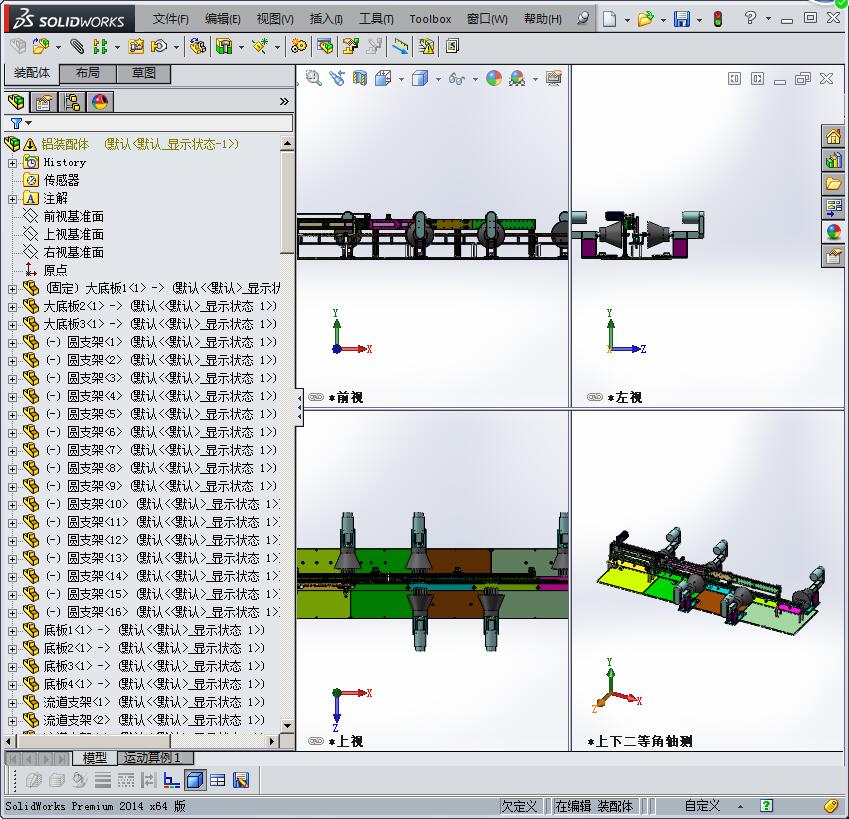The height and width of the screenshot is (819, 849).
Task: Toggle the Shaded view button in bottom toolbar
Action: (195, 780)
